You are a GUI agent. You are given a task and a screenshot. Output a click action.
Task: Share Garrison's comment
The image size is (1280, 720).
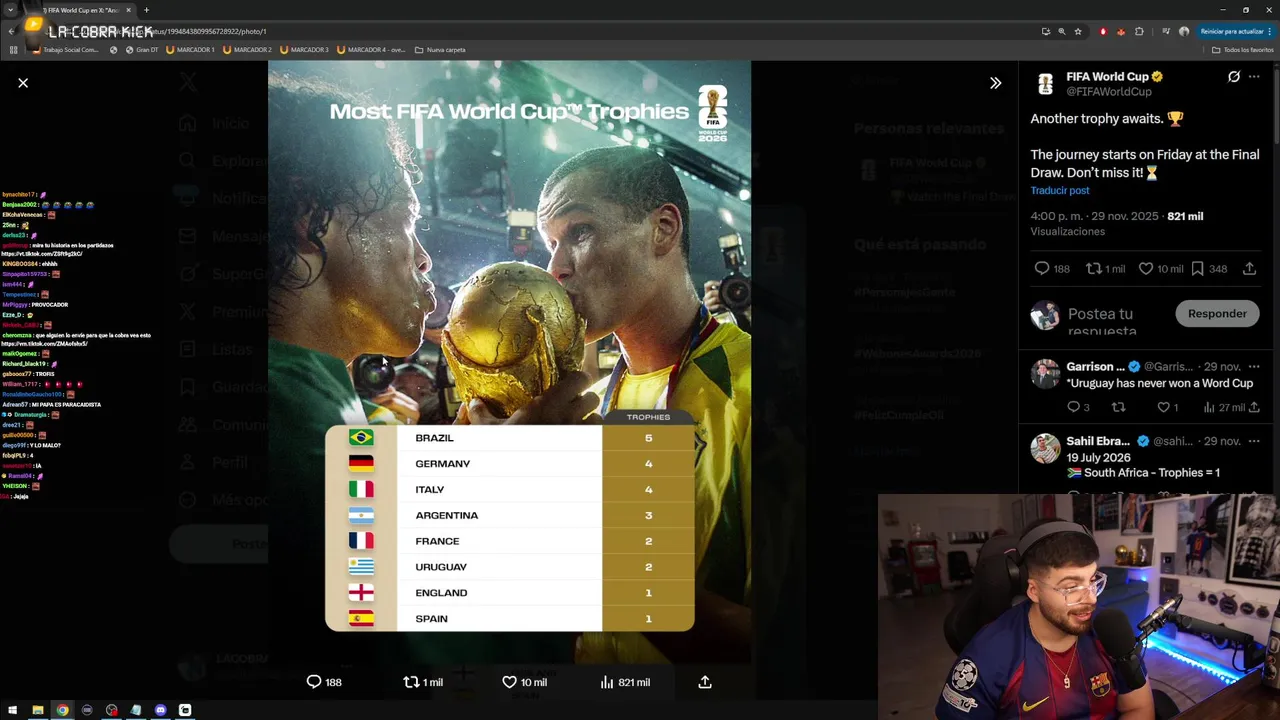(1254, 407)
